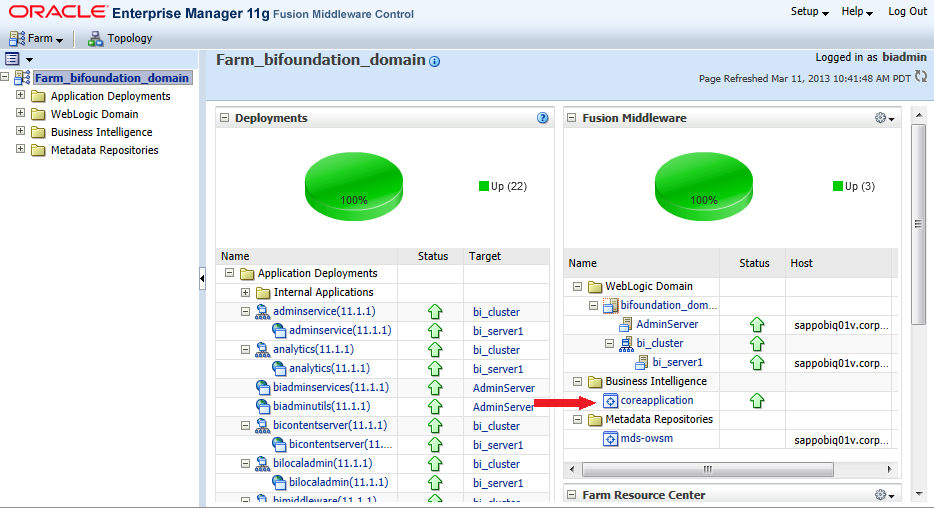Open Deployments panel help icon
The image size is (934, 509).
click(543, 118)
